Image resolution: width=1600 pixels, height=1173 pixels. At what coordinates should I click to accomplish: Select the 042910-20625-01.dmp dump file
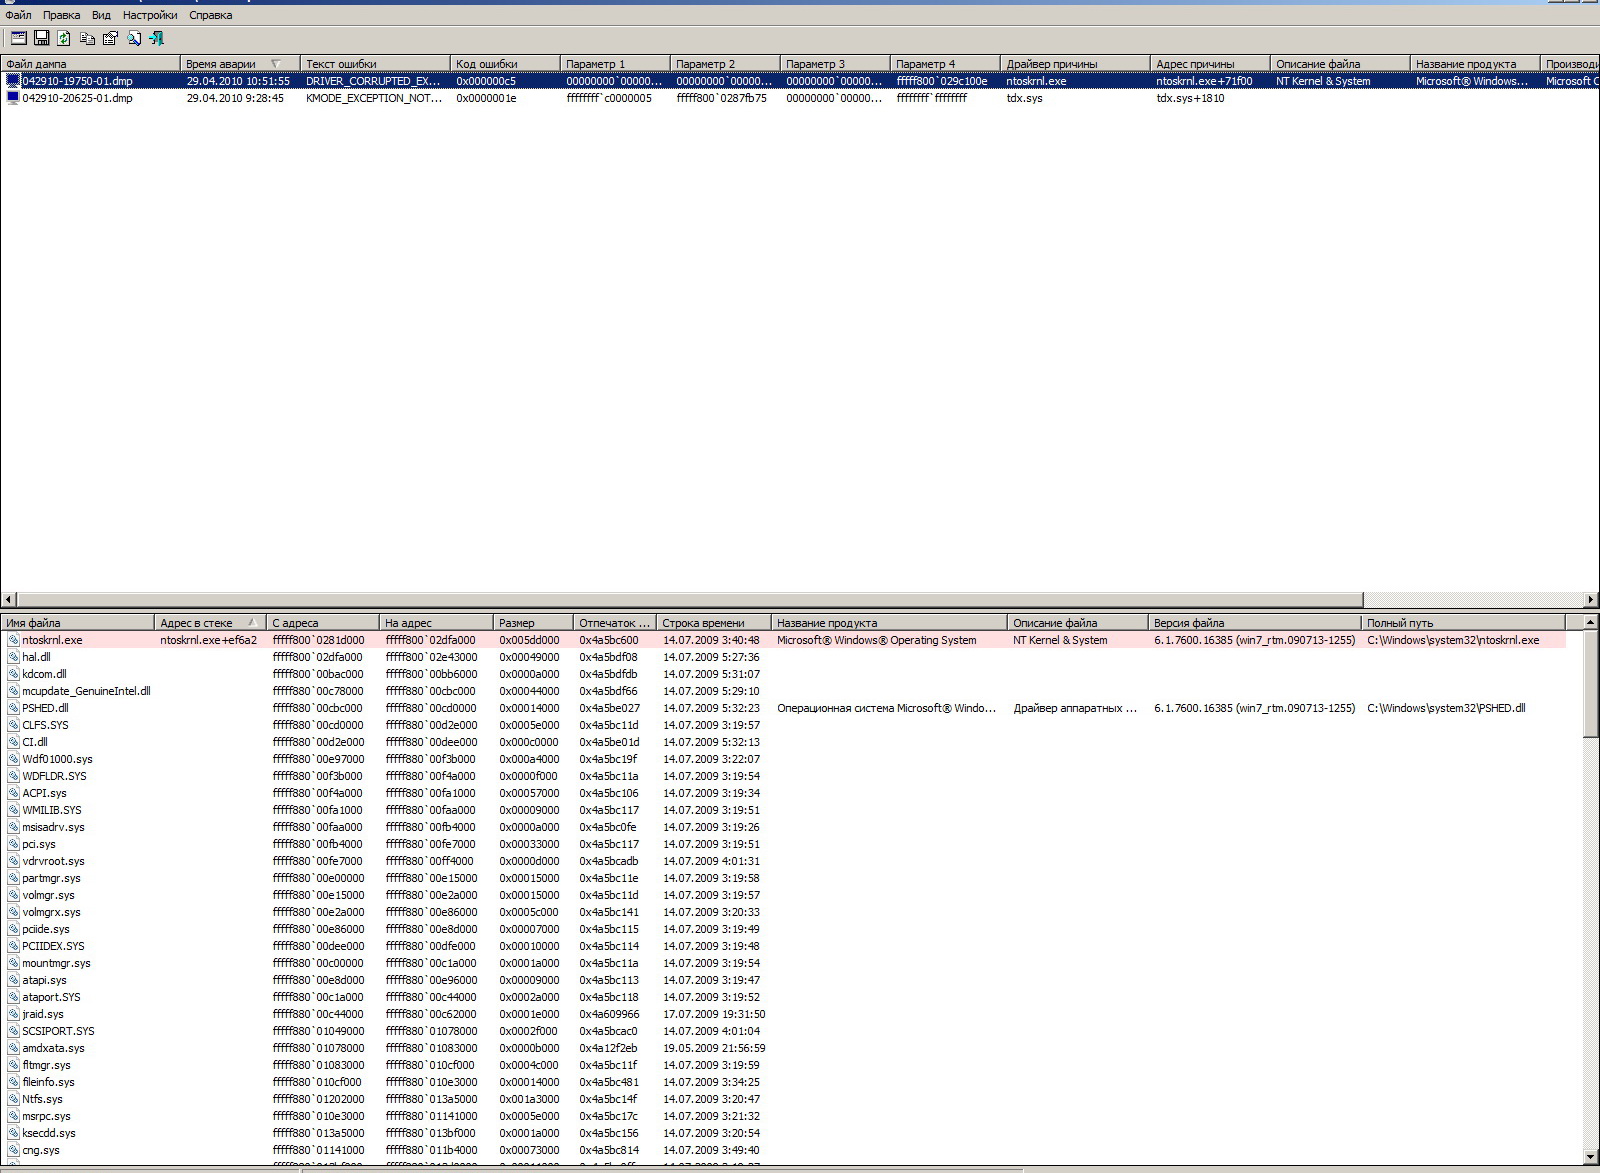tap(77, 98)
